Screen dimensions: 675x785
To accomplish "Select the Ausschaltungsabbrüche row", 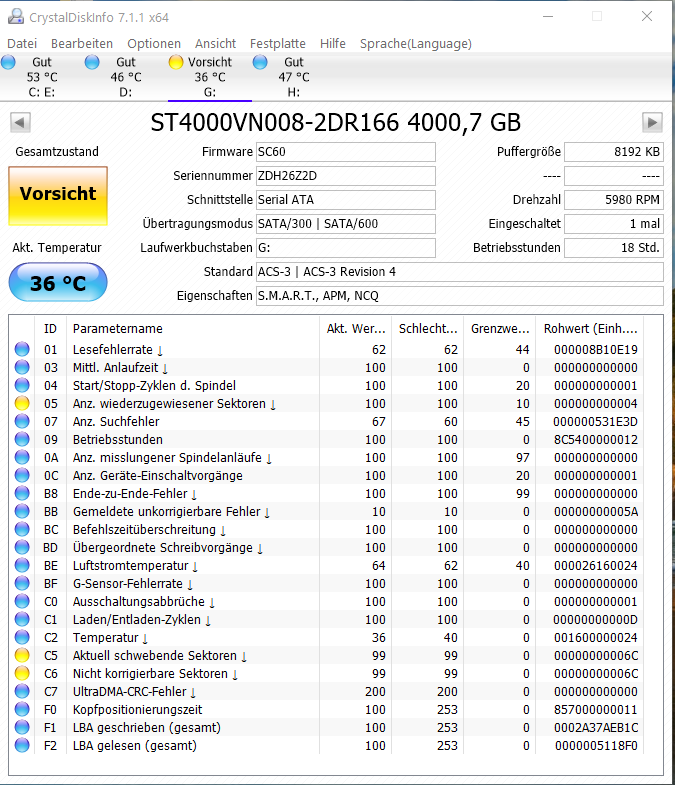I will pos(328,601).
